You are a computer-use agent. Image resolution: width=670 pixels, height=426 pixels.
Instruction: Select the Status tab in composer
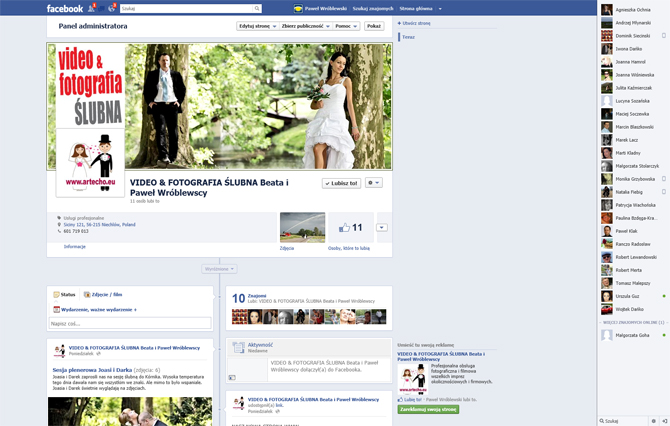(x=64, y=295)
